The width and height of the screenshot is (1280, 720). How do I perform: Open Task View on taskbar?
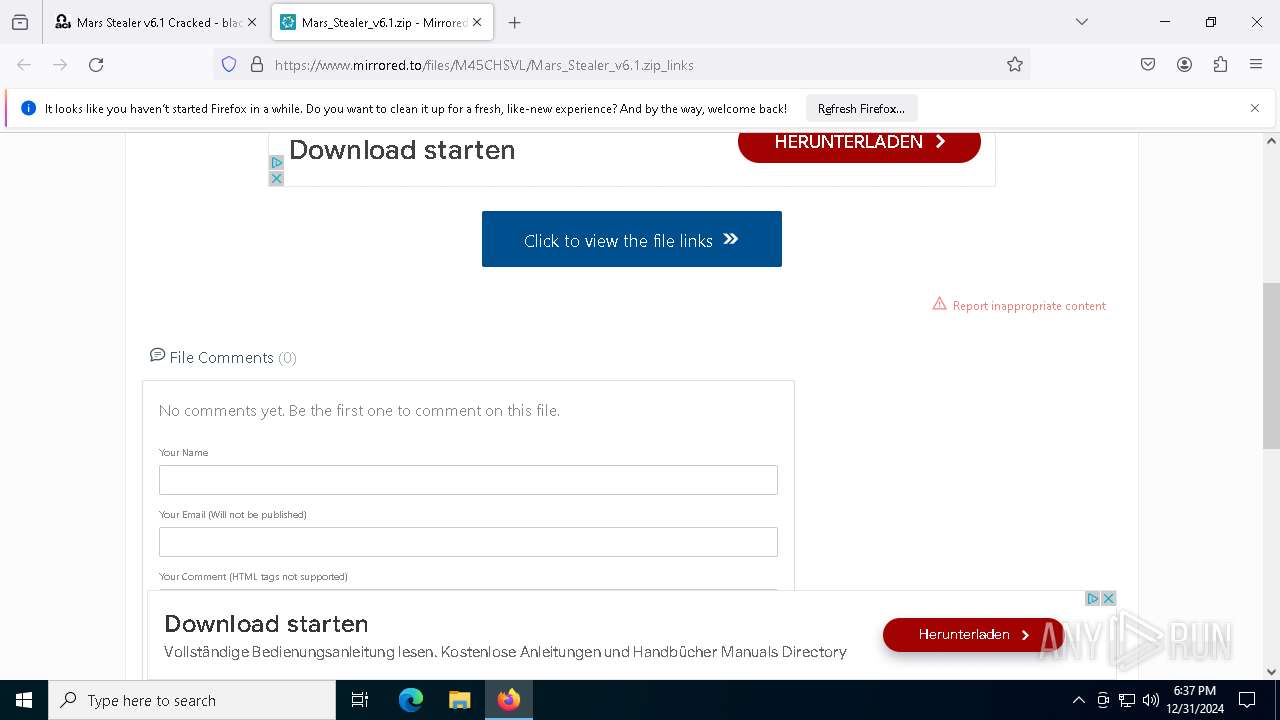(360, 700)
